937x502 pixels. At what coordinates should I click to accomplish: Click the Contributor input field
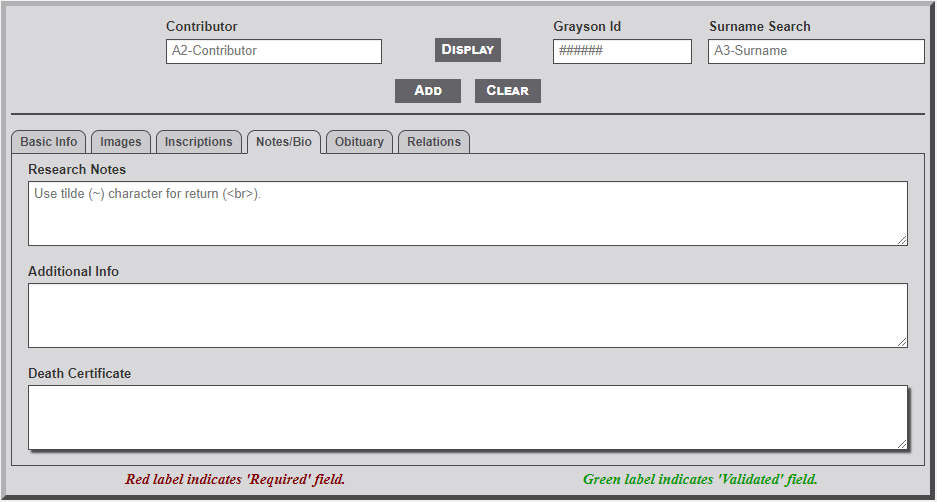(273, 51)
